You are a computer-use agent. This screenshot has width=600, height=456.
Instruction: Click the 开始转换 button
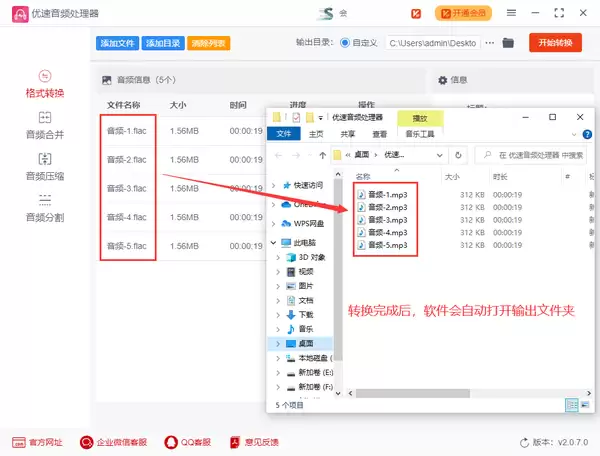pyautogui.click(x=555, y=42)
